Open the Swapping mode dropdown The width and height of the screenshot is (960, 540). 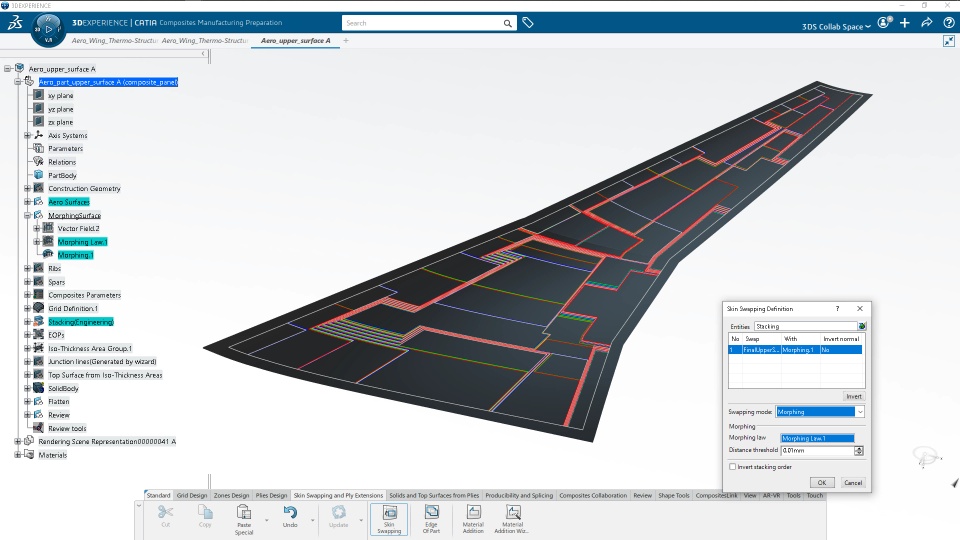860,412
